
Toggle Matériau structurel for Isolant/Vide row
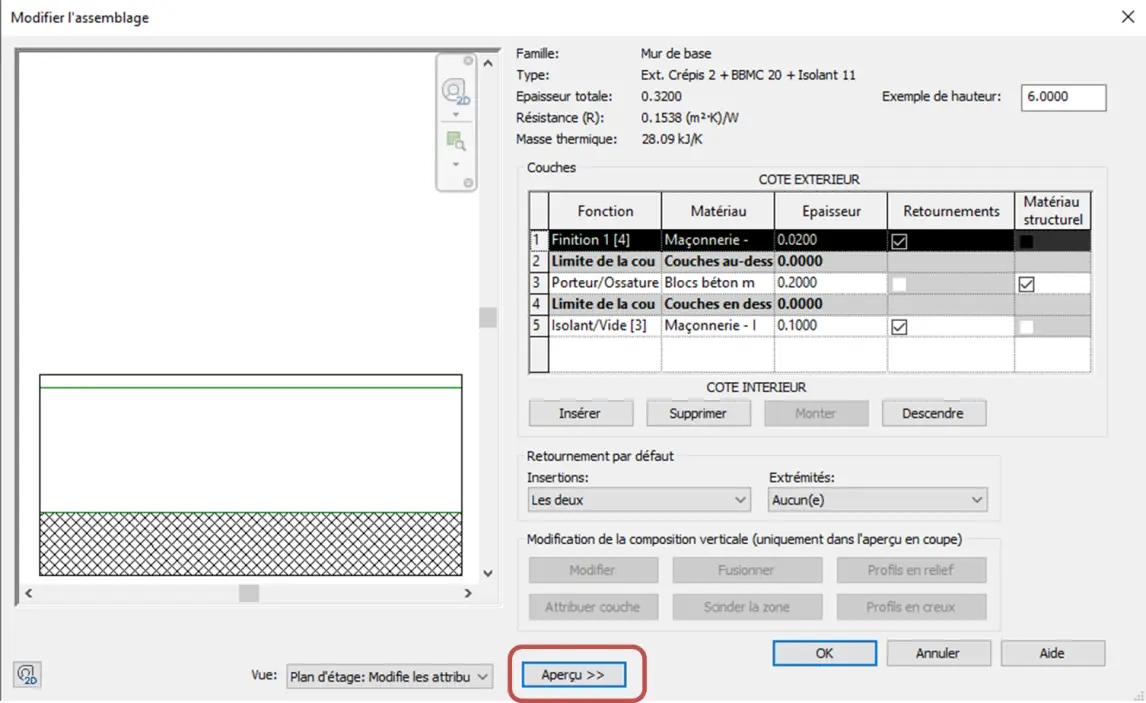coord(1026,327)
